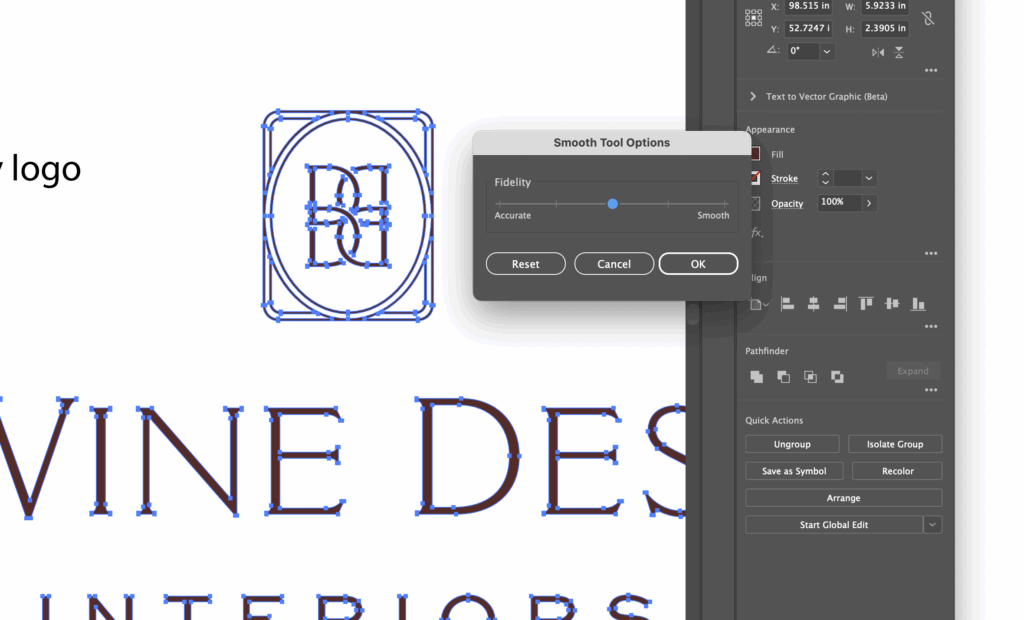Click the Y position input field
This screenshot has height=620, width=1024.
pos(808,28)
